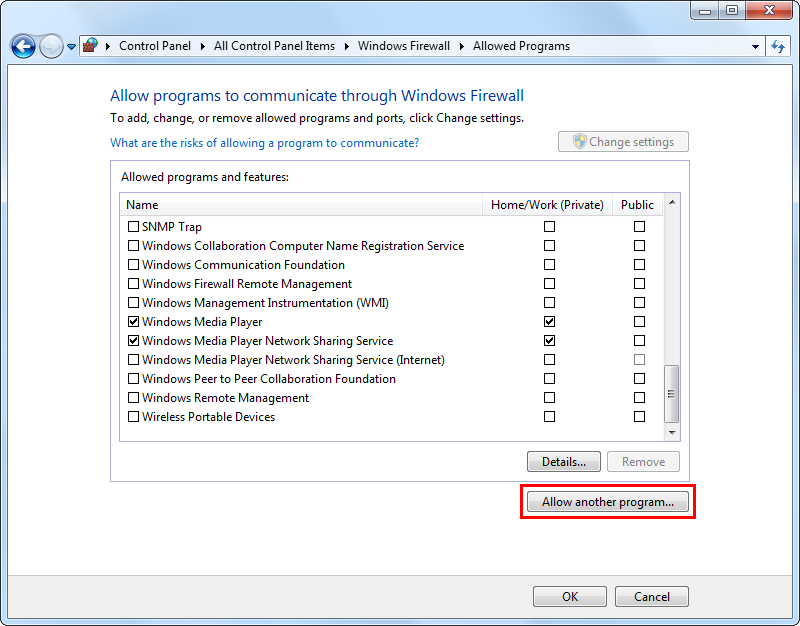Click the shield icon on Change settings
This screenshot has height=626, width=800.
coord(579,141)
